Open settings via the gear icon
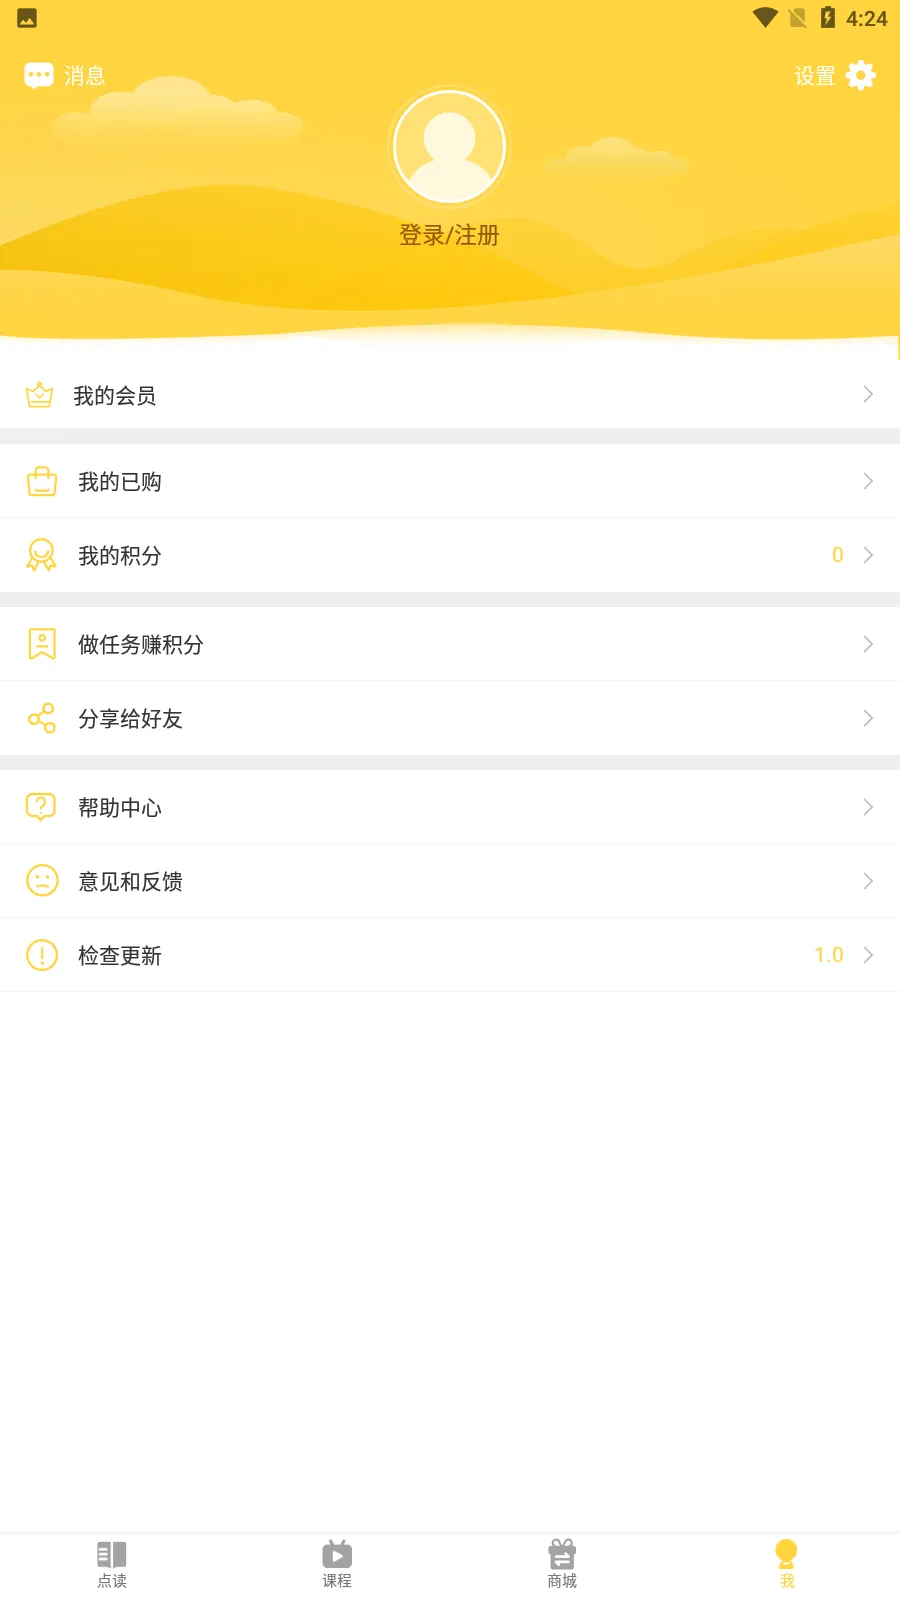 pos(860,76)
